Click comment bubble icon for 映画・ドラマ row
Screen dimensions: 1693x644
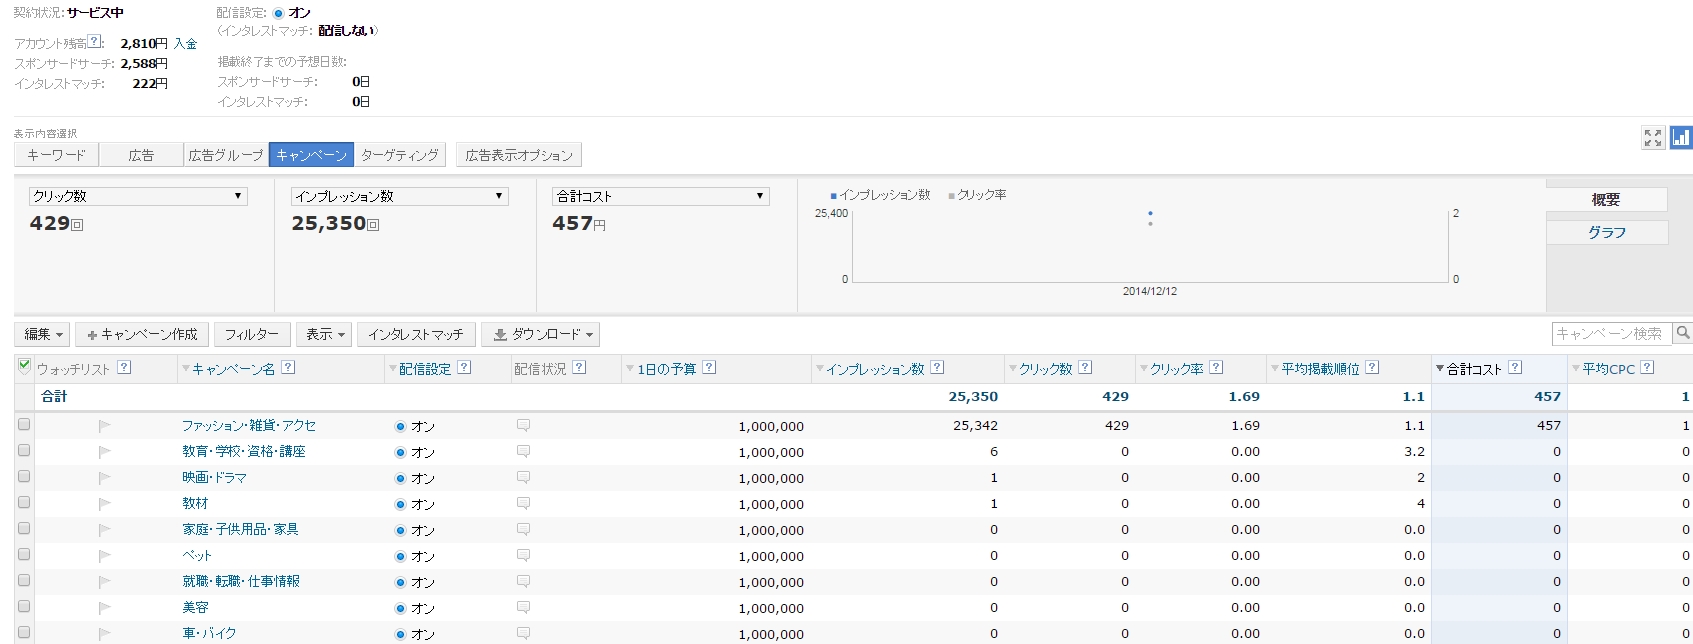pyautogui.click(x=523, y=477)
